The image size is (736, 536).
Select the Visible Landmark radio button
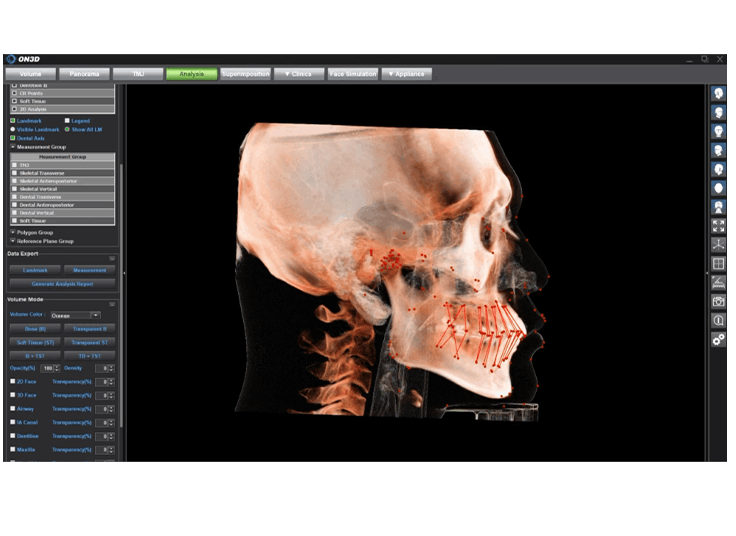coord(13,129)
